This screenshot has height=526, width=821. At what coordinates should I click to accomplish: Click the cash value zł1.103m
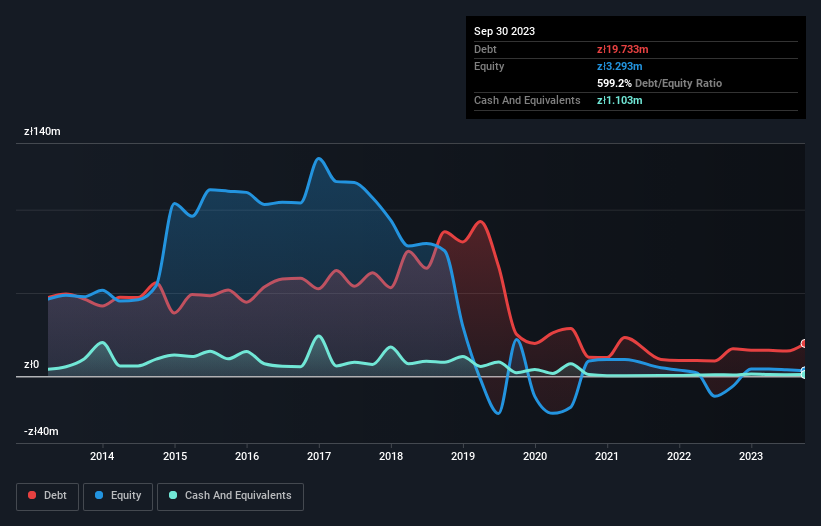tap(619, 100)
